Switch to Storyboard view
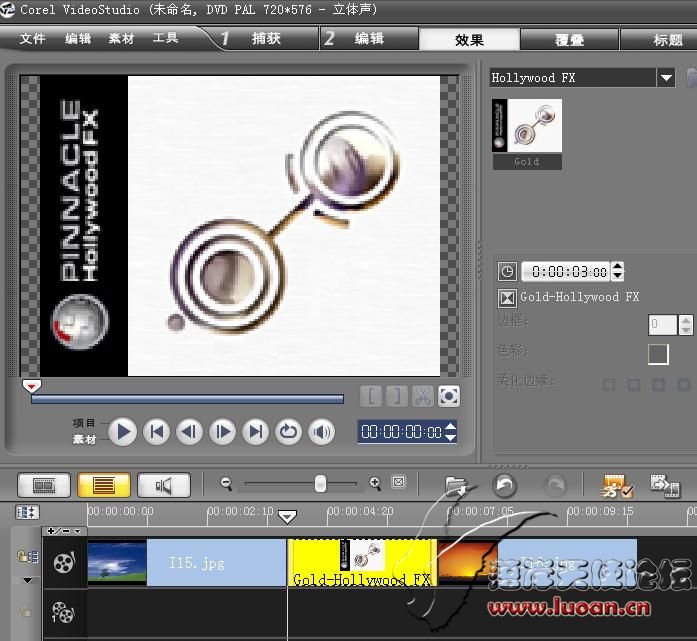This screenshot has width=697, height=641. point(44,485)
